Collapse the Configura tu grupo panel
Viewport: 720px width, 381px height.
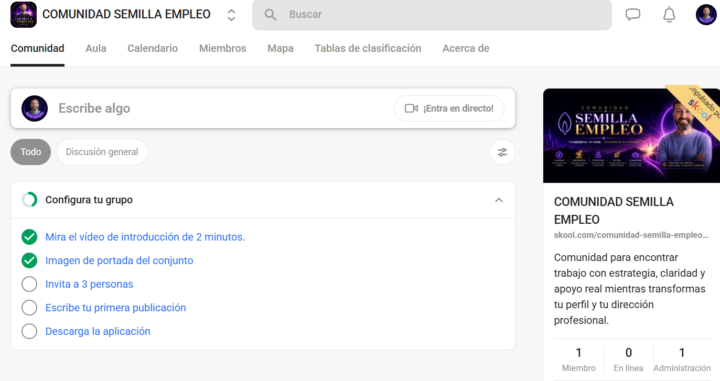[x=499, y=200]
